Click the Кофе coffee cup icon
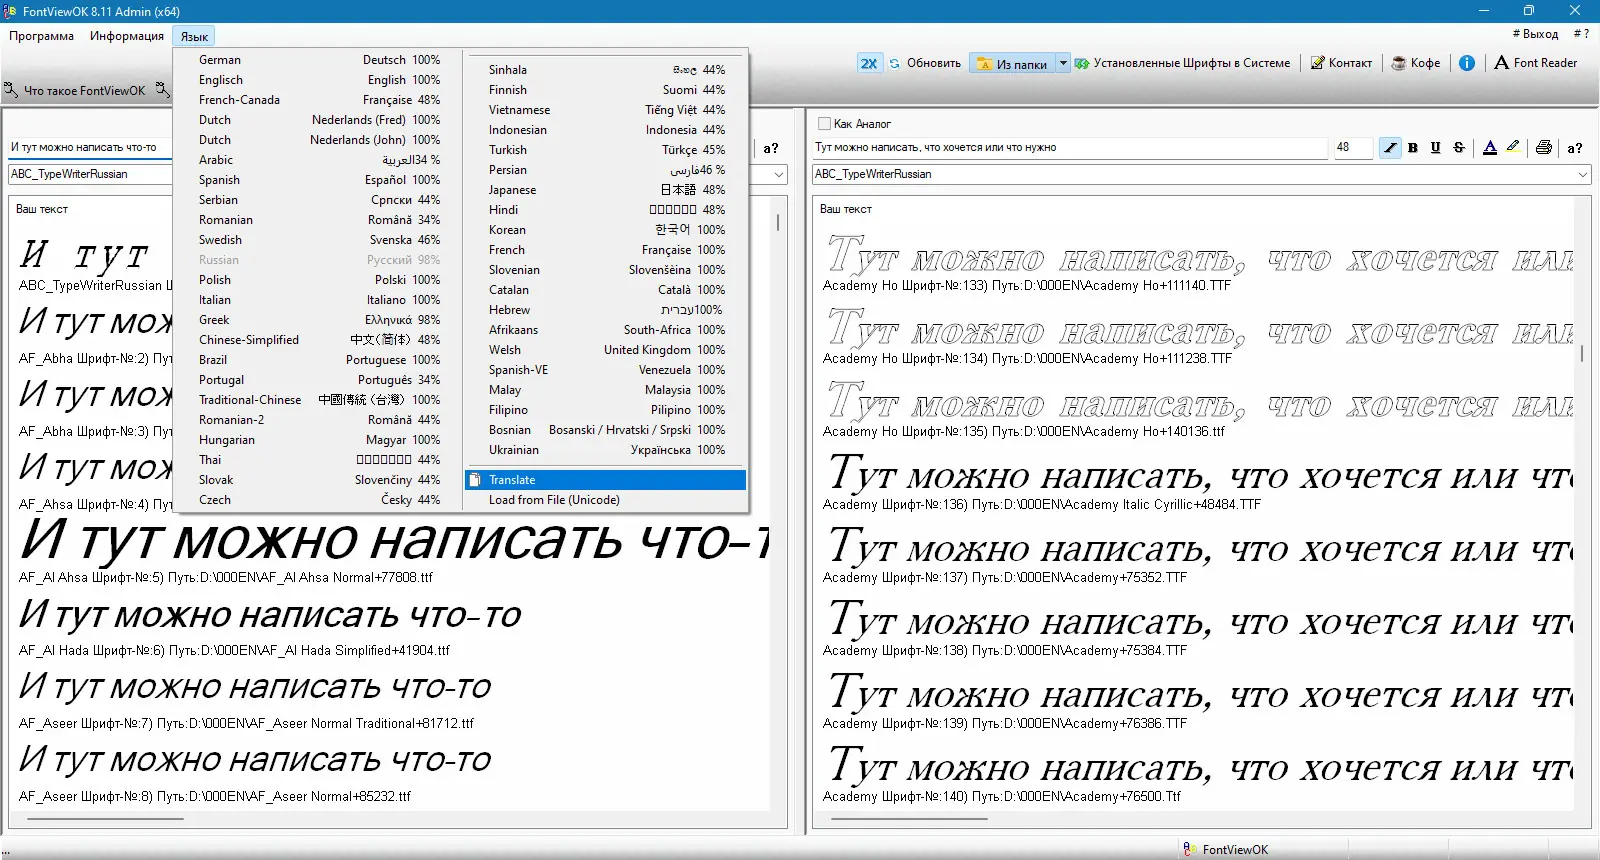1600x860 pixels. pos(1399,63)
